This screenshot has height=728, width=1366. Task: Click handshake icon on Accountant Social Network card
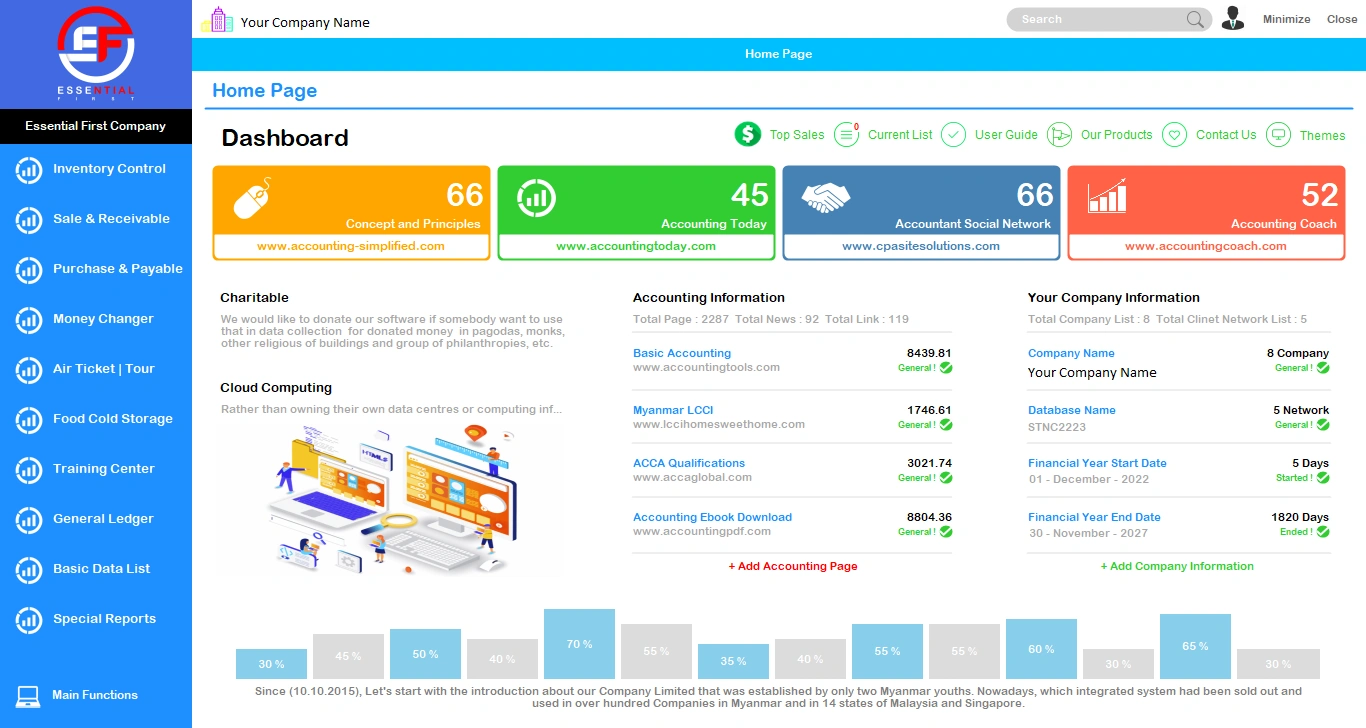pyautogui.click(x=826, y=197)
